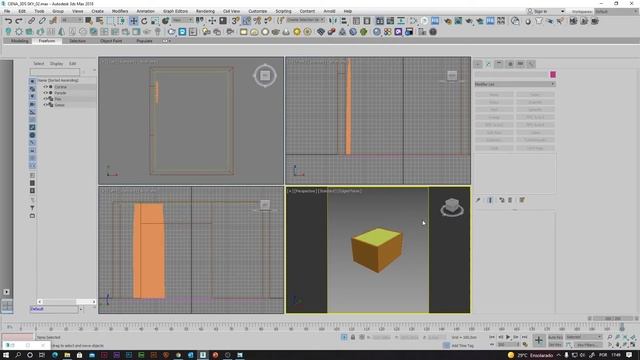Open the Create panel plus icon
Screen dimensions: 640x360
click(478, 64)
